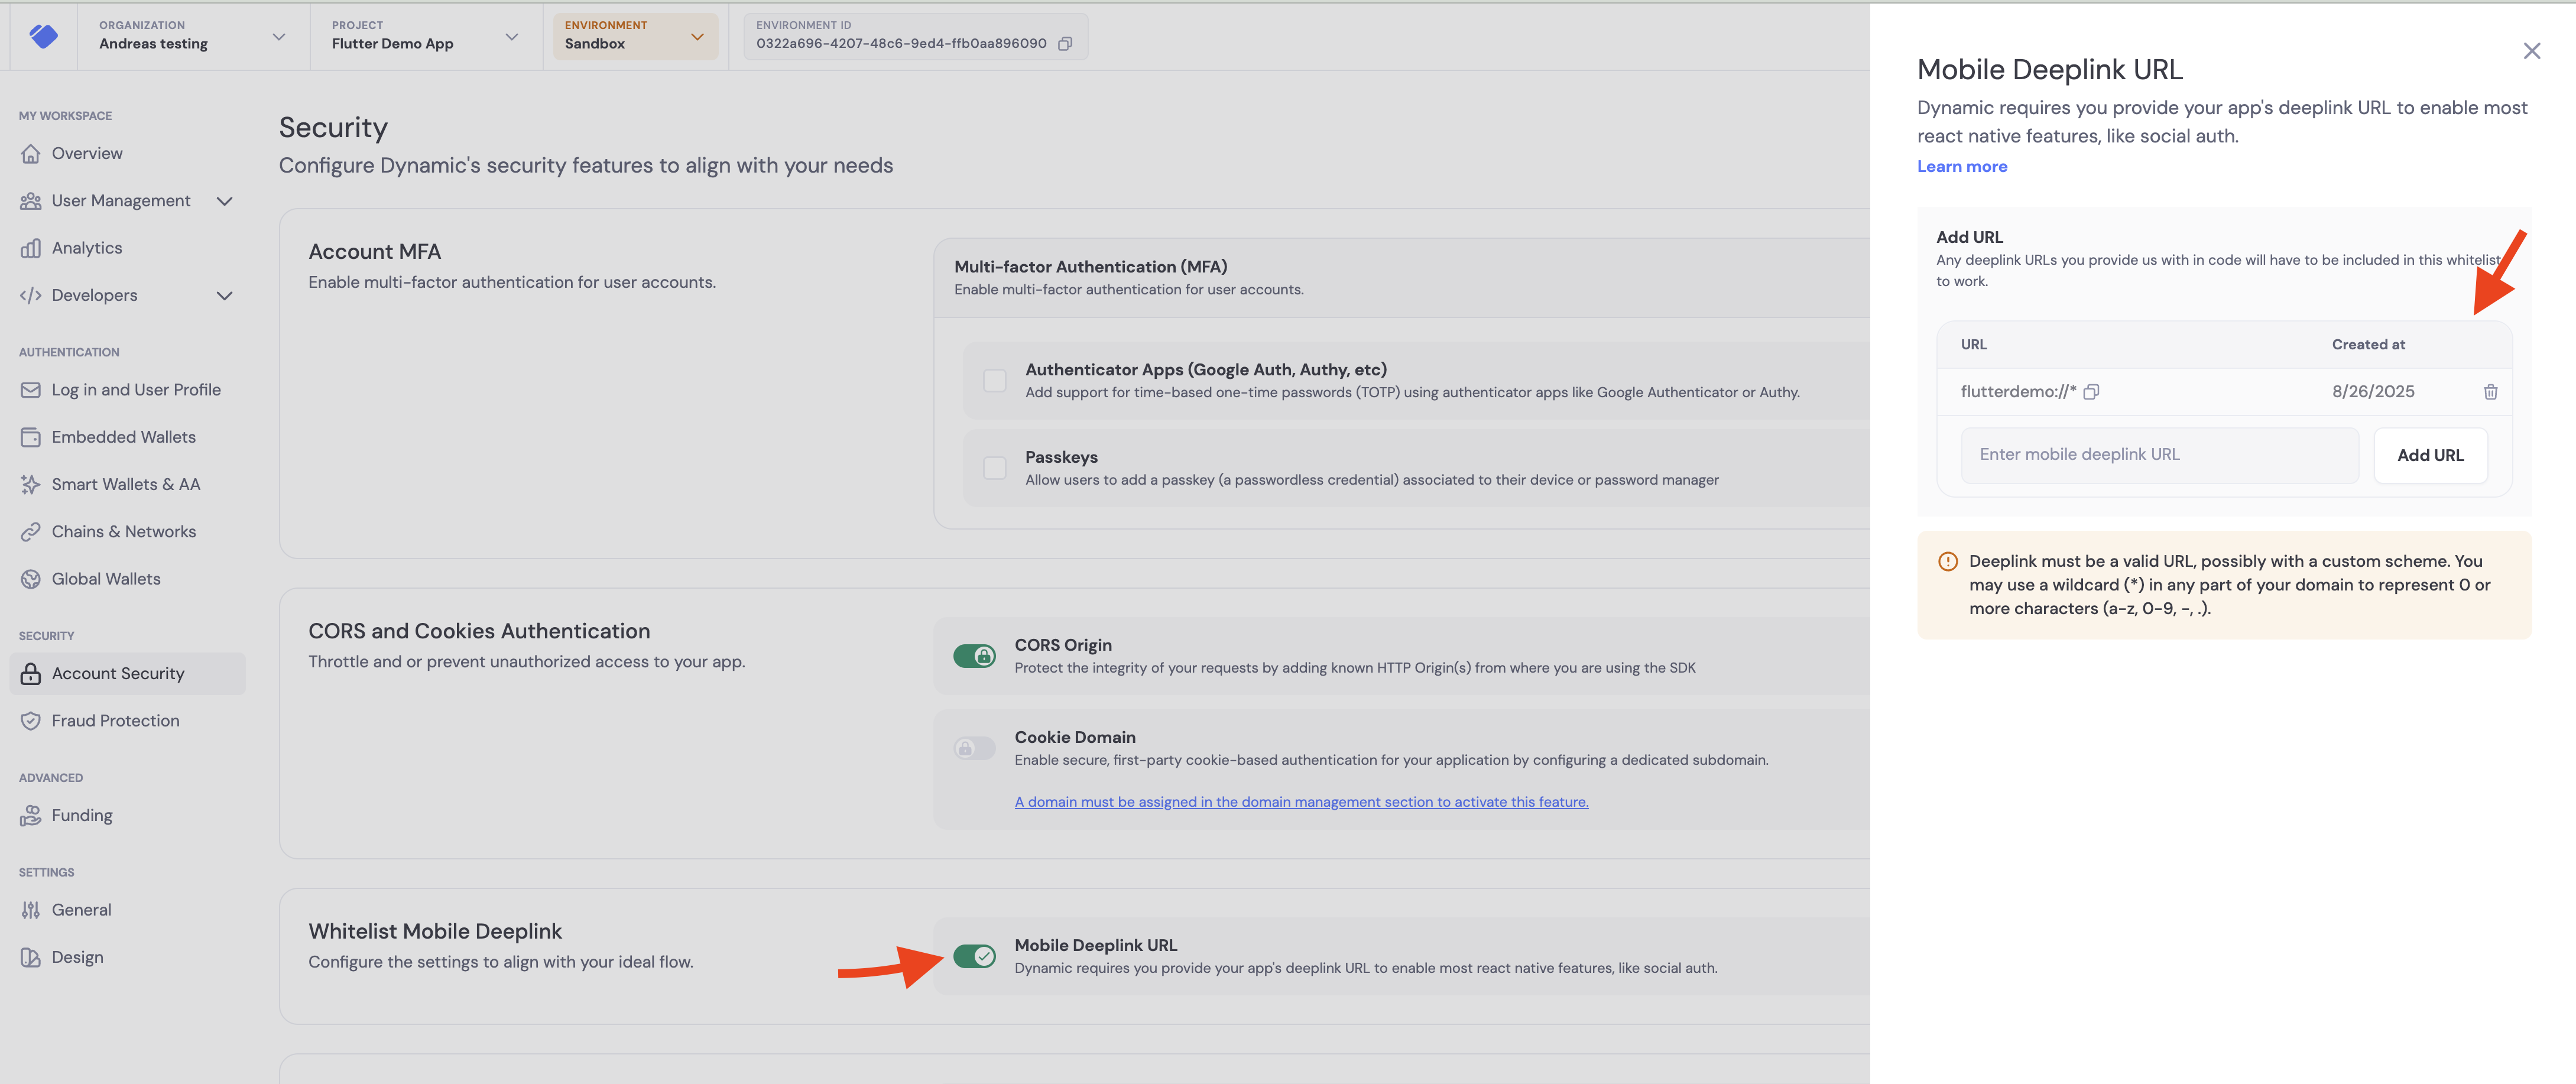Go to Fraud Protection shield item
Viewport: 2576px width, 1084px height.
point(114,721)
